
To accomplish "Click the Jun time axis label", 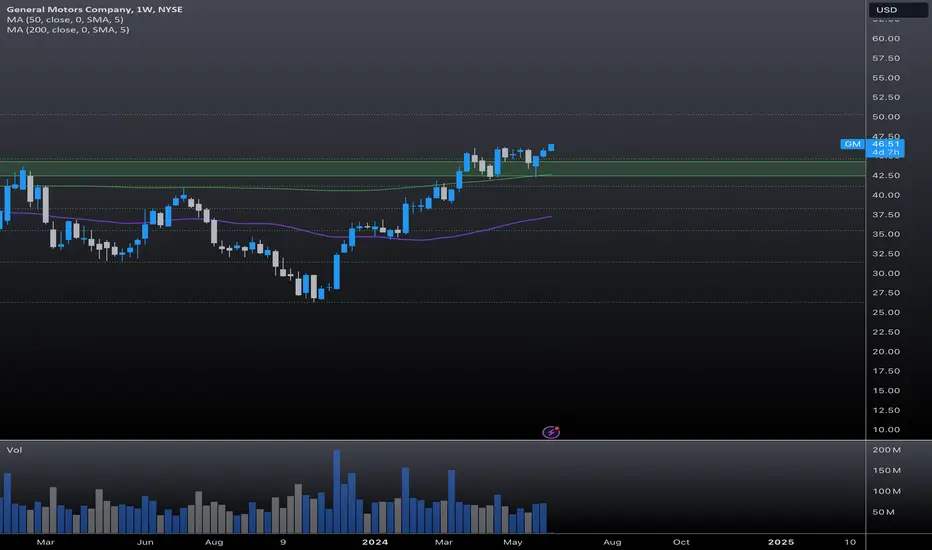I will click(x=145, y=542).
